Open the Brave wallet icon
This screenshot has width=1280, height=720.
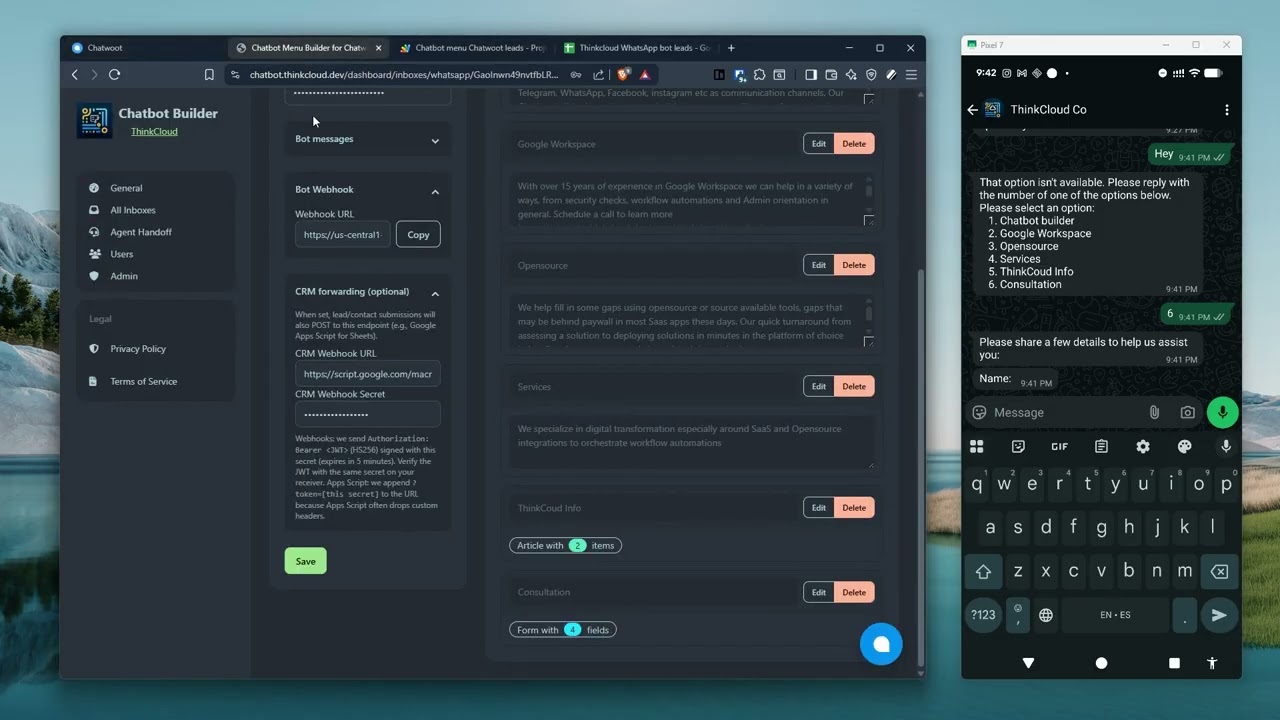[831, 75]
